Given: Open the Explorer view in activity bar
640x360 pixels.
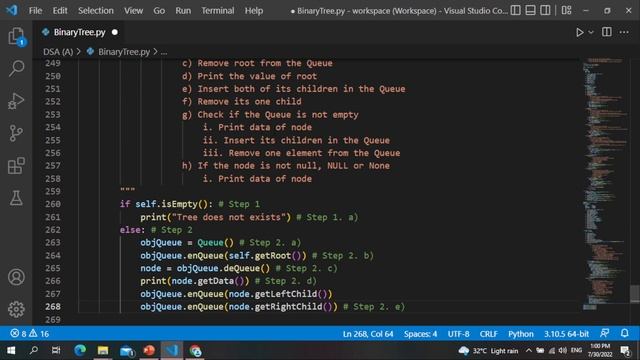Looking at the screenshot, I should point(16,36).
